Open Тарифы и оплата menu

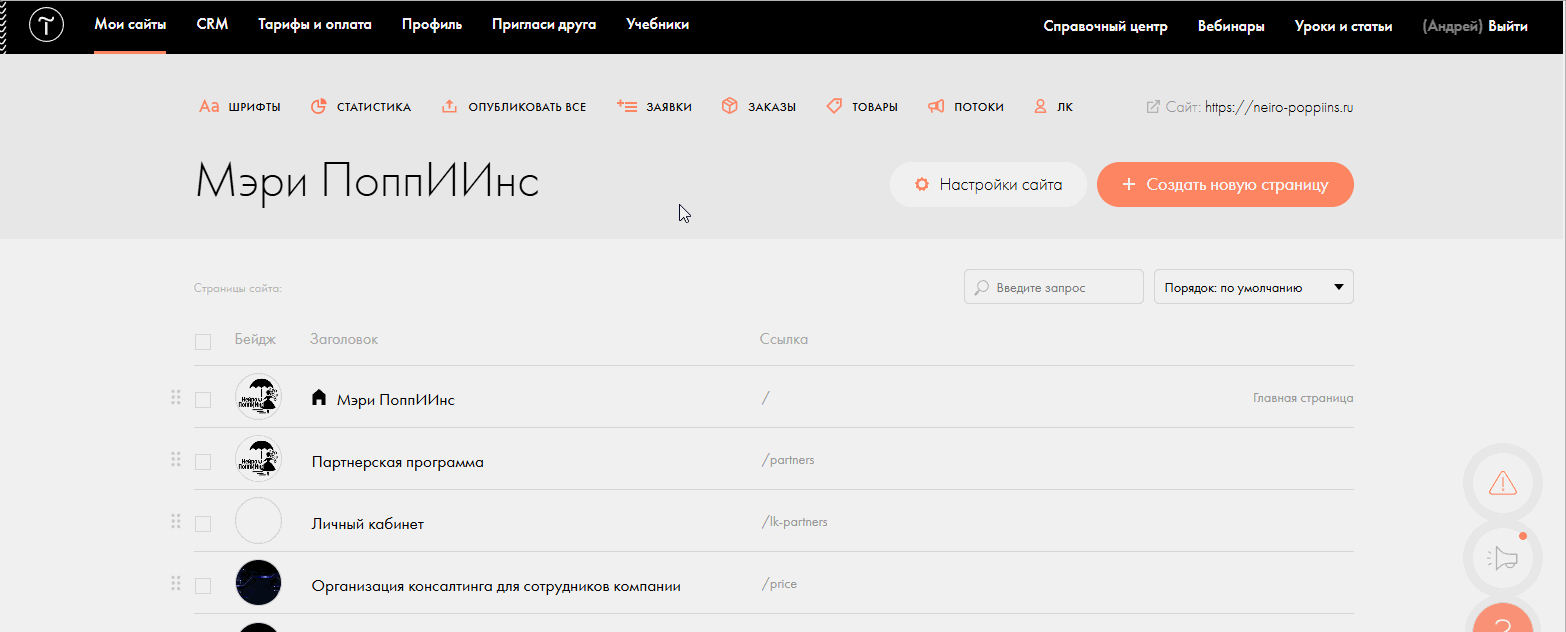[x=315, y=24]
